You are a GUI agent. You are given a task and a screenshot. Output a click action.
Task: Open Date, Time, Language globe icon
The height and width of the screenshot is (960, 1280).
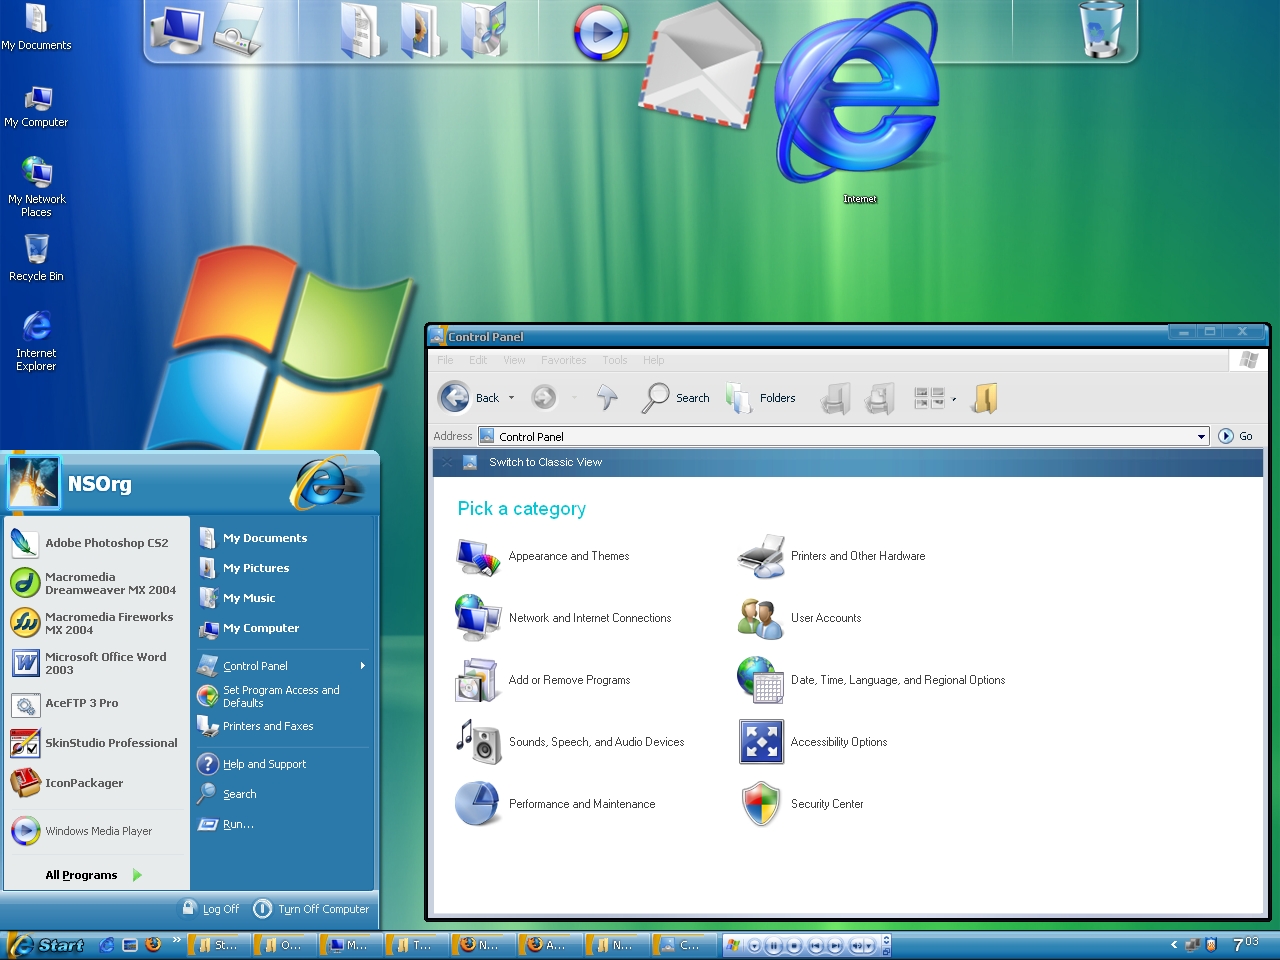760,680
